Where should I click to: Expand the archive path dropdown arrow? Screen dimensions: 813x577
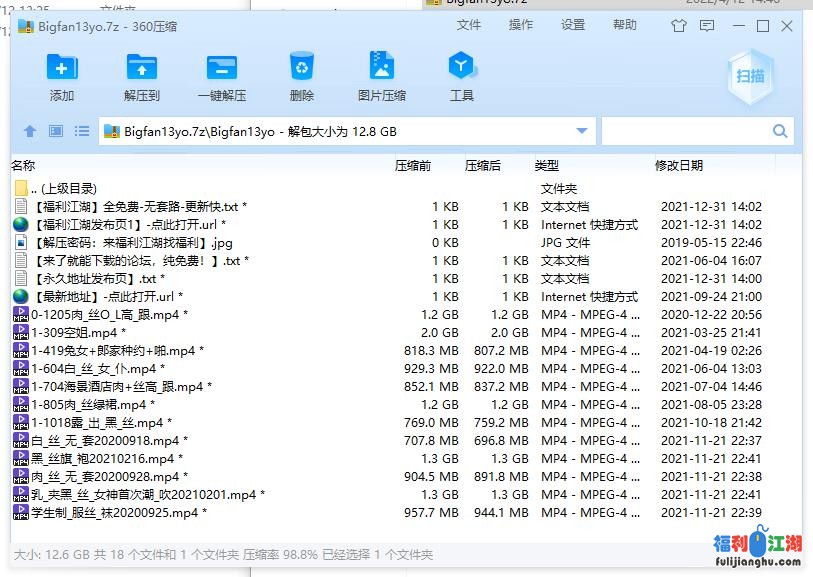coord(582,131)
